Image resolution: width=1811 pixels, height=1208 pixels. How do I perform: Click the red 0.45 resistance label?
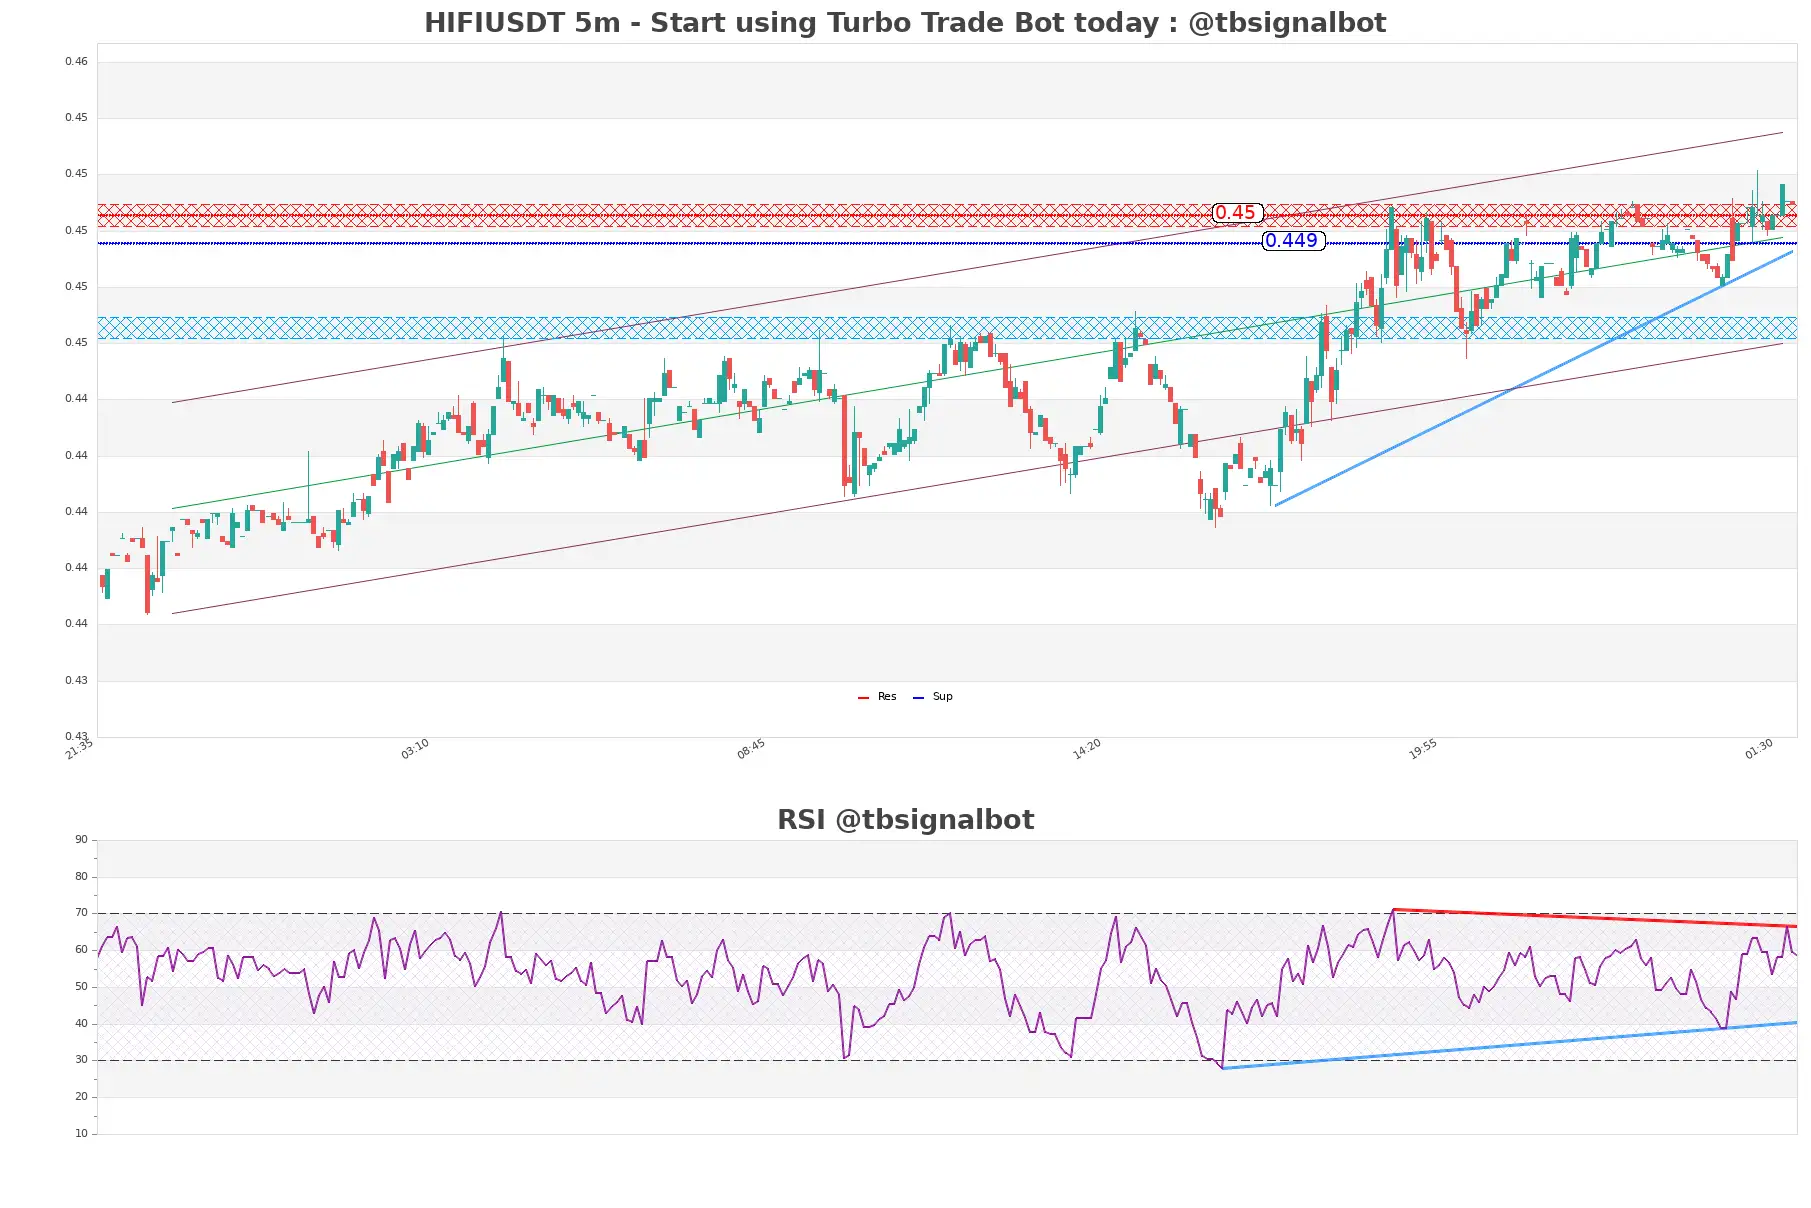point(1236,212)
